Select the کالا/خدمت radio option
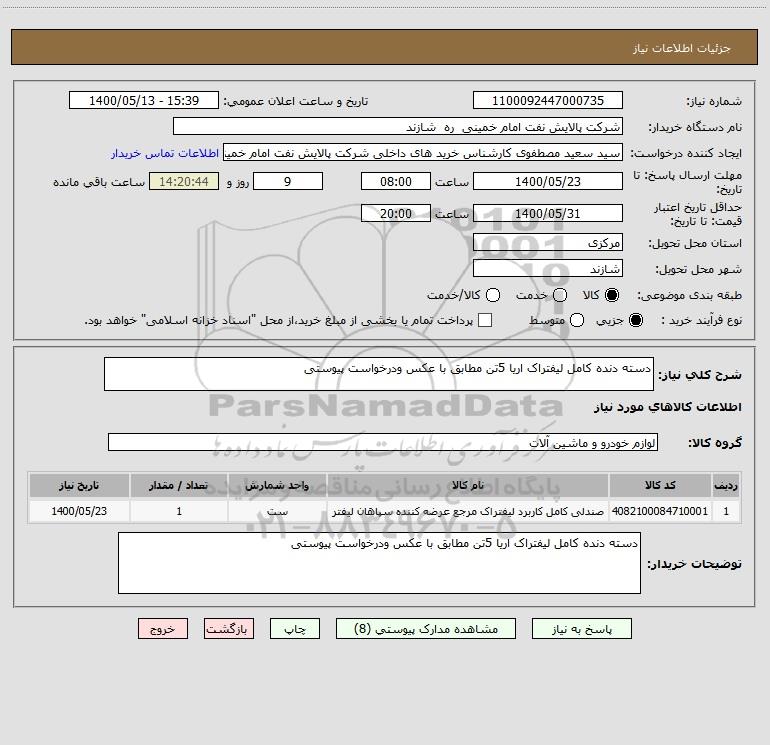770x745 pixels. pyautogui.click(x=493, y=295)
